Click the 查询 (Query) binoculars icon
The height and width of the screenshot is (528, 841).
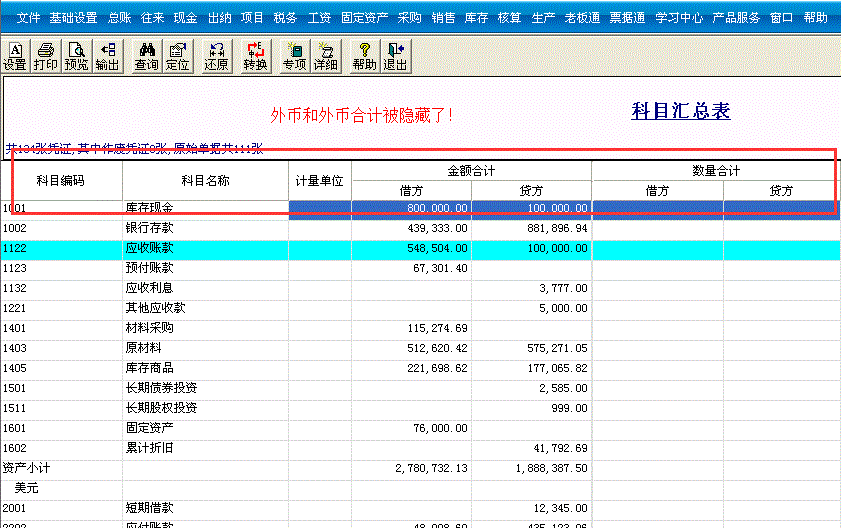146,56
